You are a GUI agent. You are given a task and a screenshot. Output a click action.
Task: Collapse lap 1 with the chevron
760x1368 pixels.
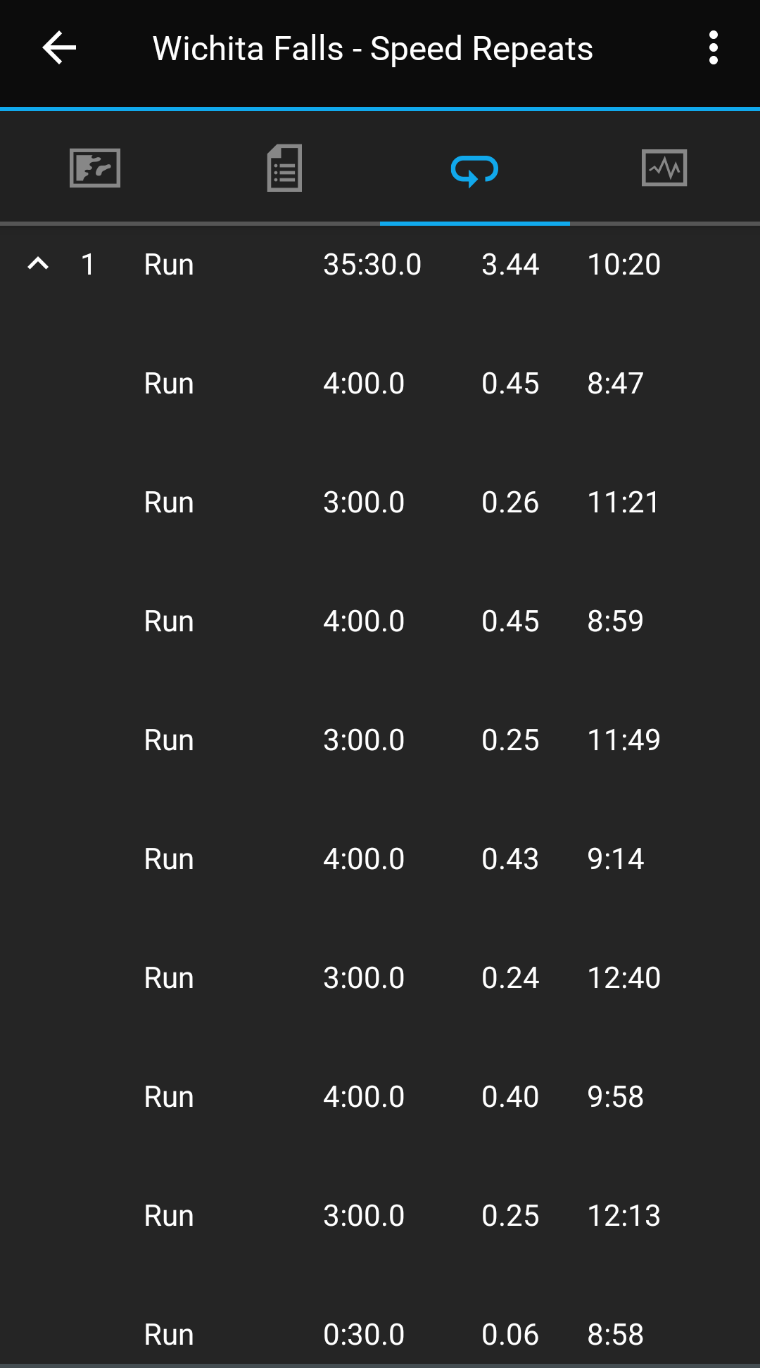38,265
